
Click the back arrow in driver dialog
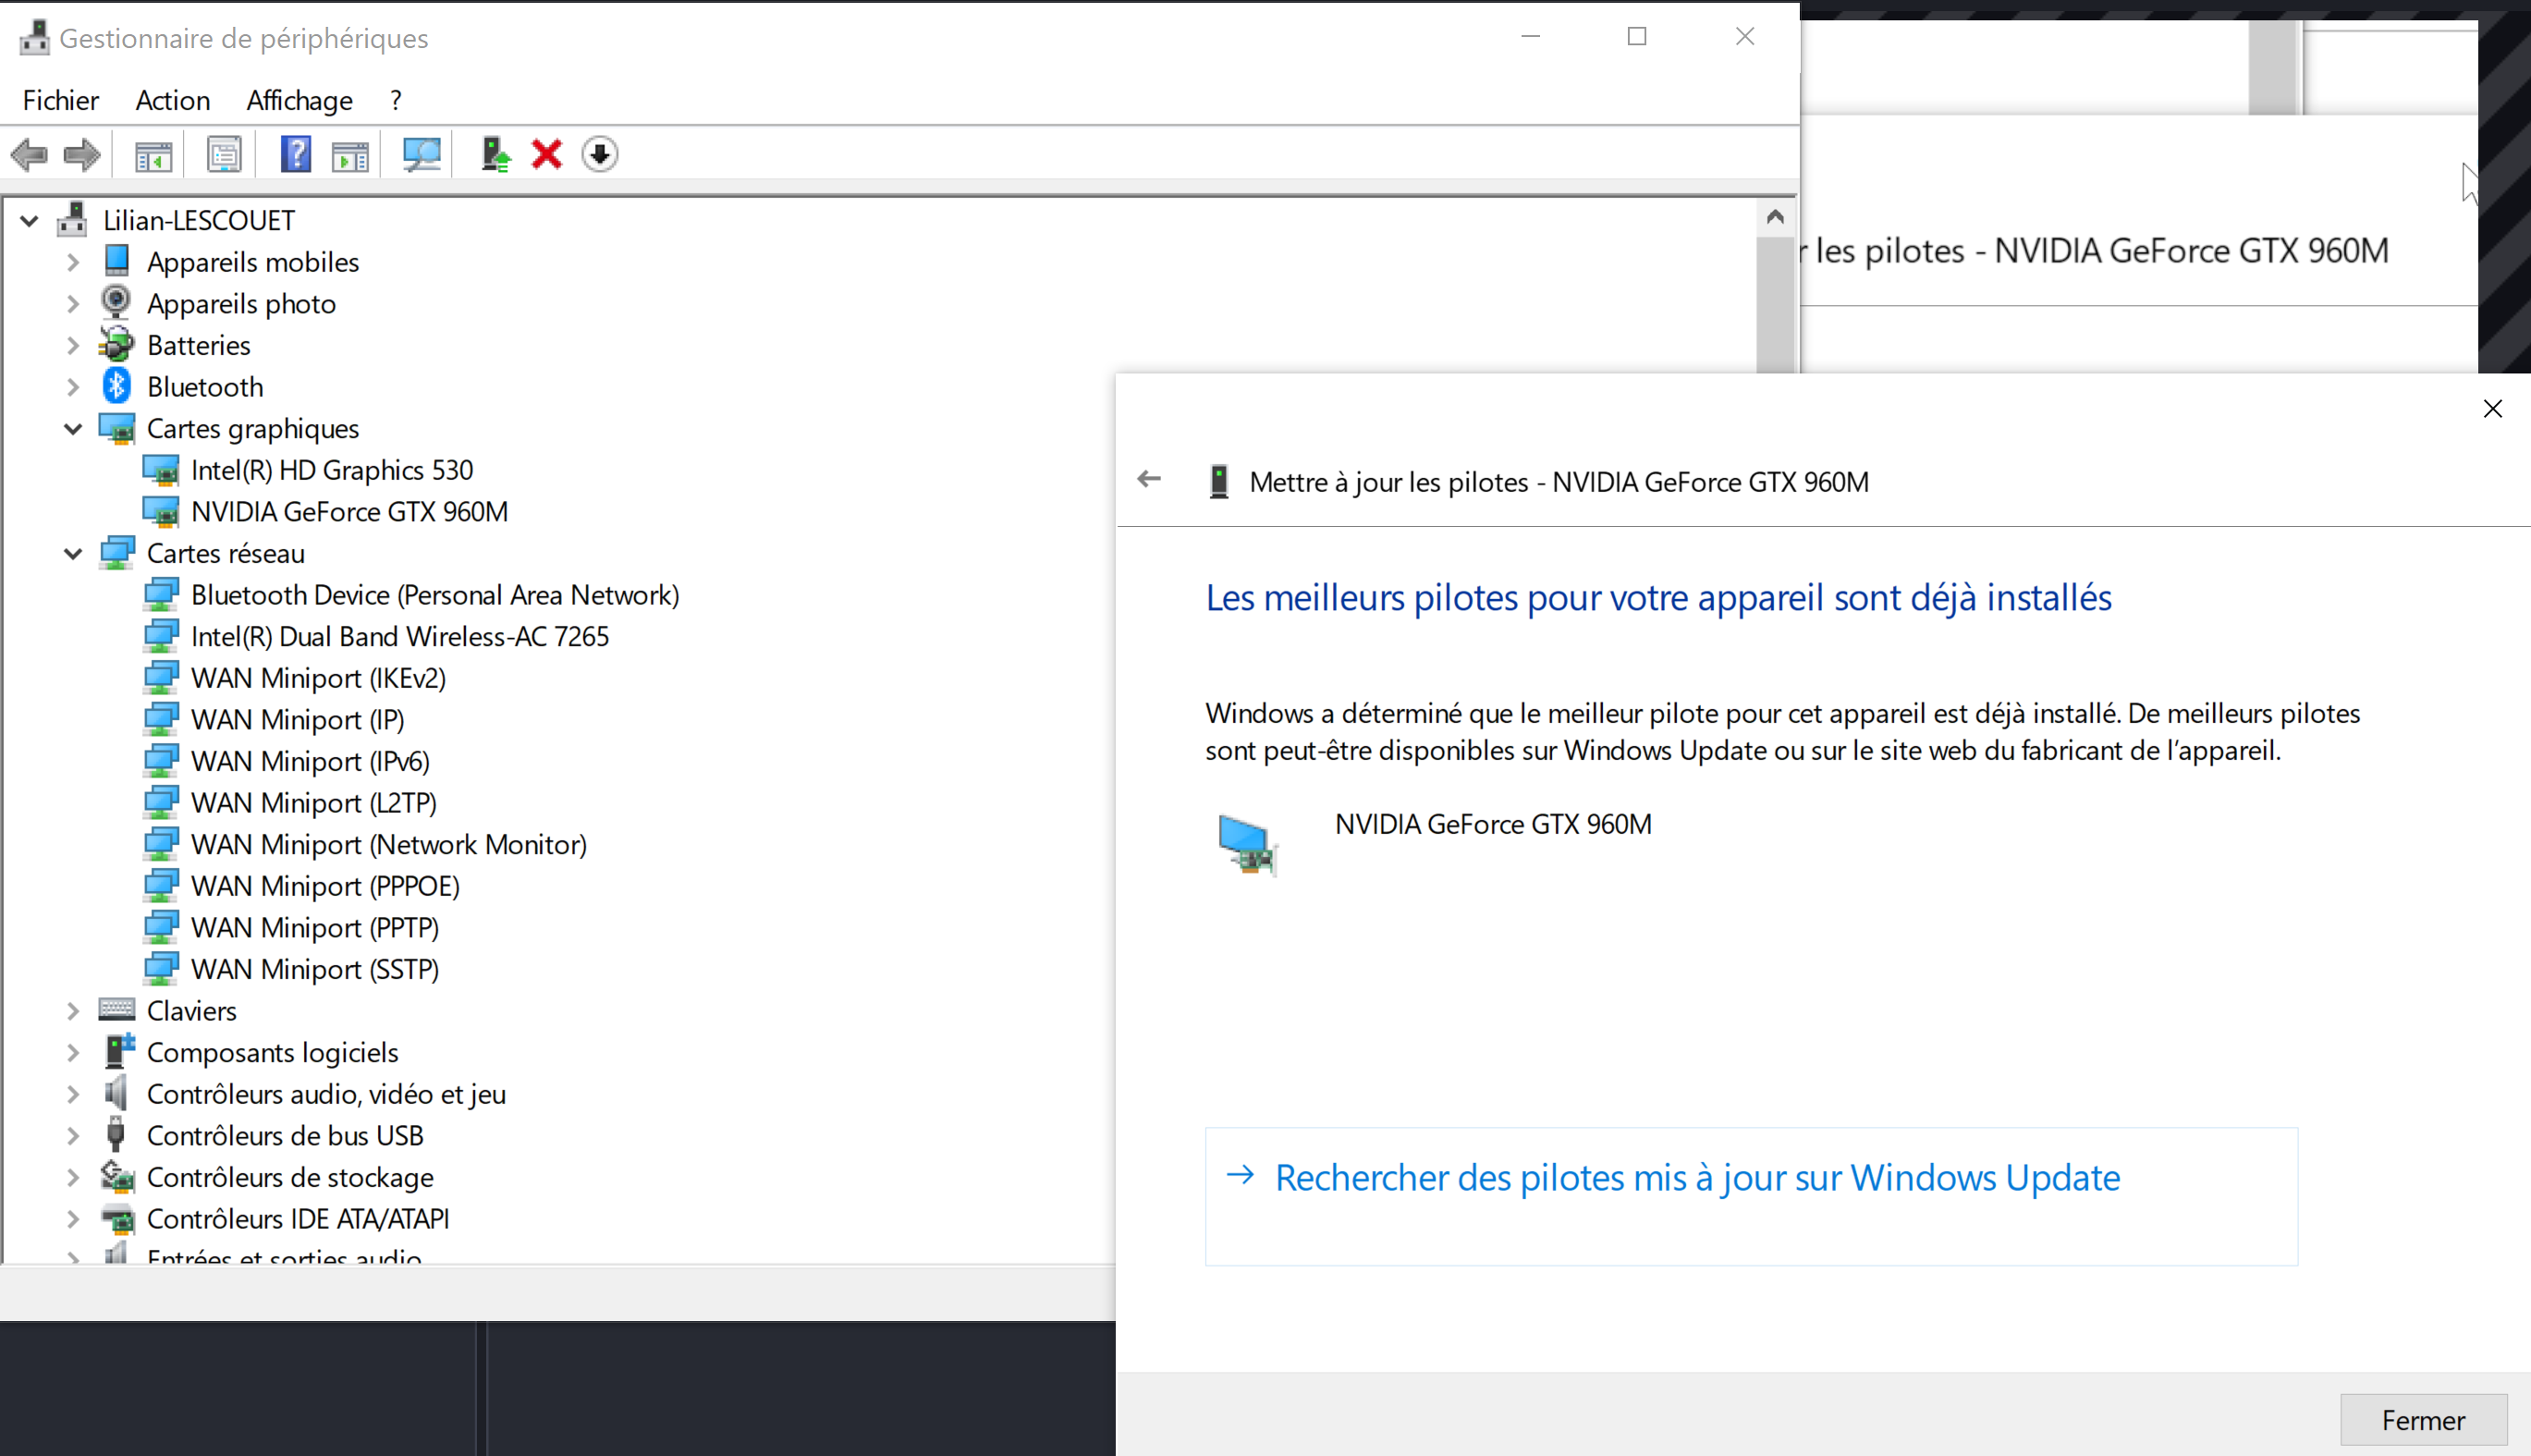click(1149, 480)
